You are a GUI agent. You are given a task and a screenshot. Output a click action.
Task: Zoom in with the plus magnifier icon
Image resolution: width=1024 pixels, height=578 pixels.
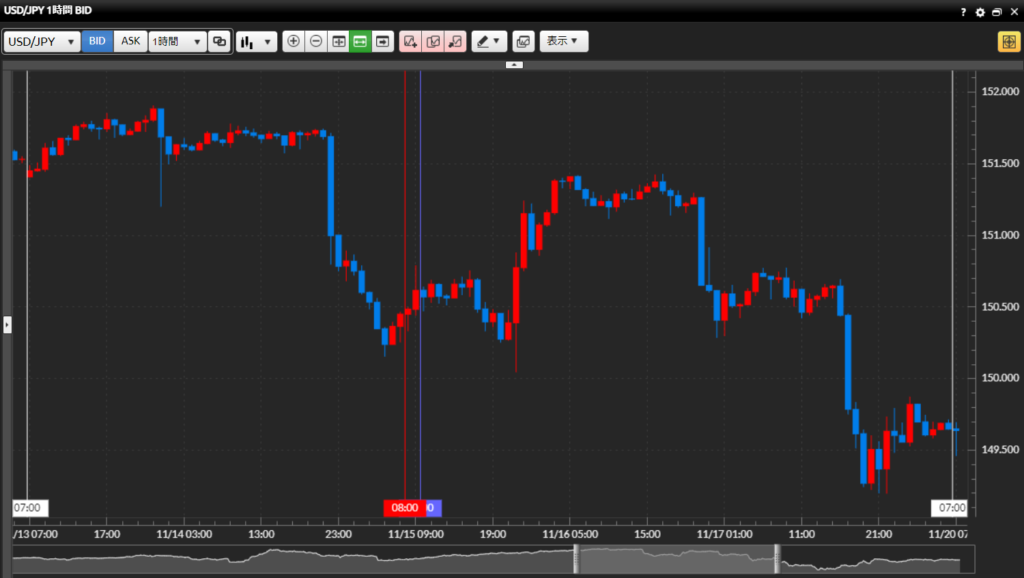tap(293, 42)
